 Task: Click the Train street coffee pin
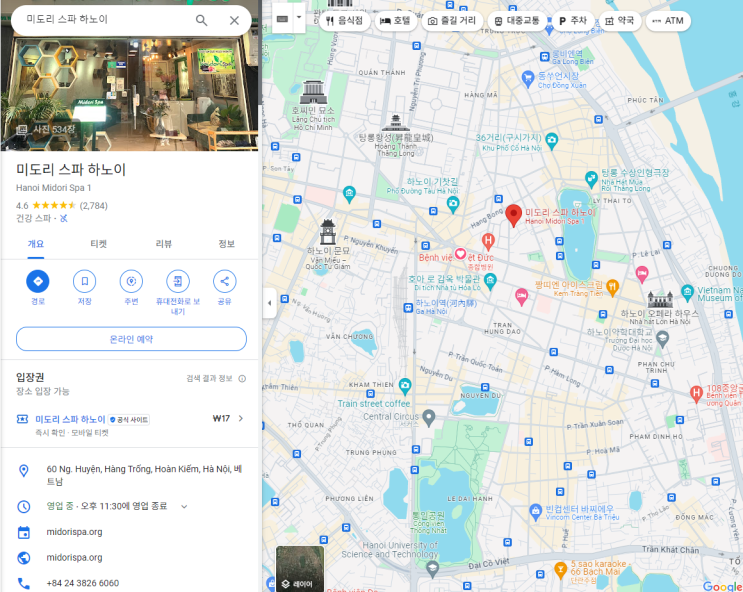(x=405, y=386)
